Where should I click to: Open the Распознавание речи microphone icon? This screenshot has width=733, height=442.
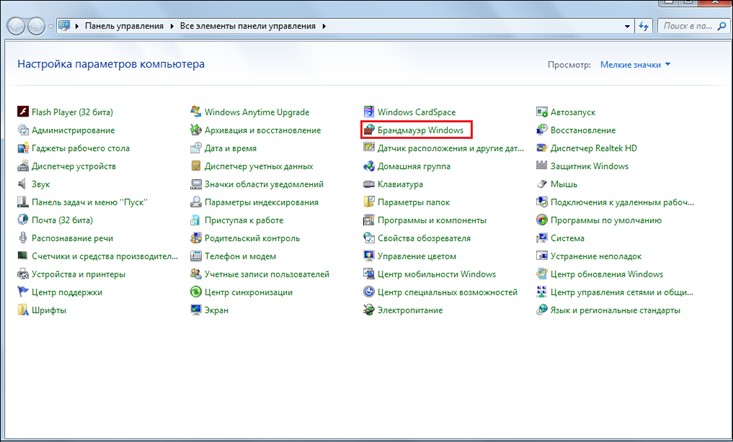(23, 238)
